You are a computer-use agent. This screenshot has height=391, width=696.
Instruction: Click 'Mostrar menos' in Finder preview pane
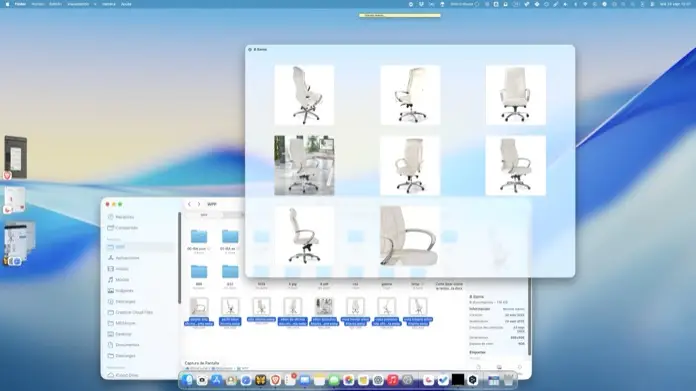(x=513, y=309)
